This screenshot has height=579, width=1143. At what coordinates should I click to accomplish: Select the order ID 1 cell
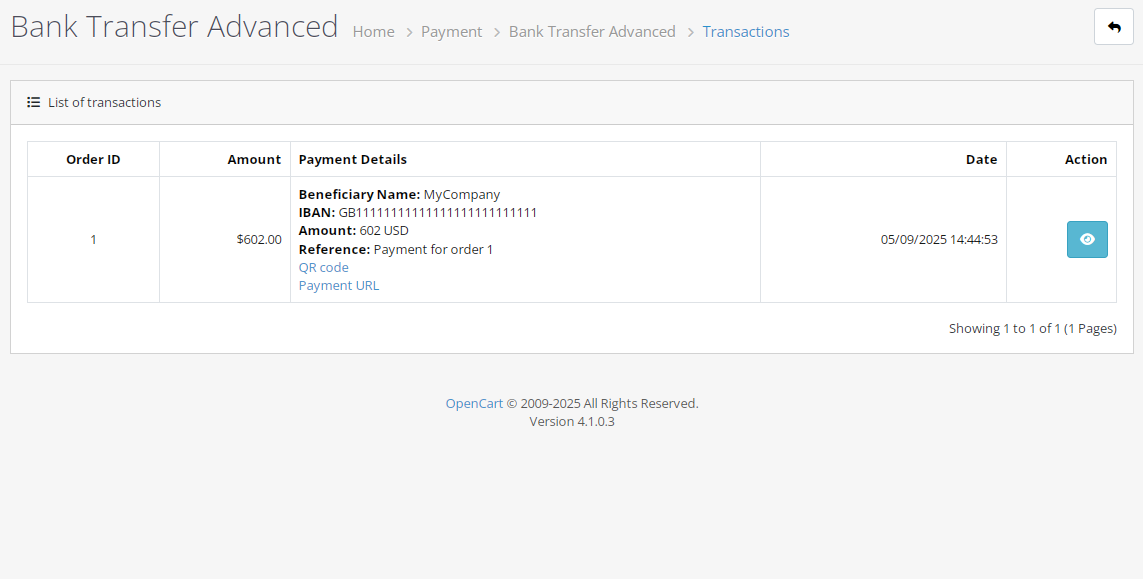[93, 239]
